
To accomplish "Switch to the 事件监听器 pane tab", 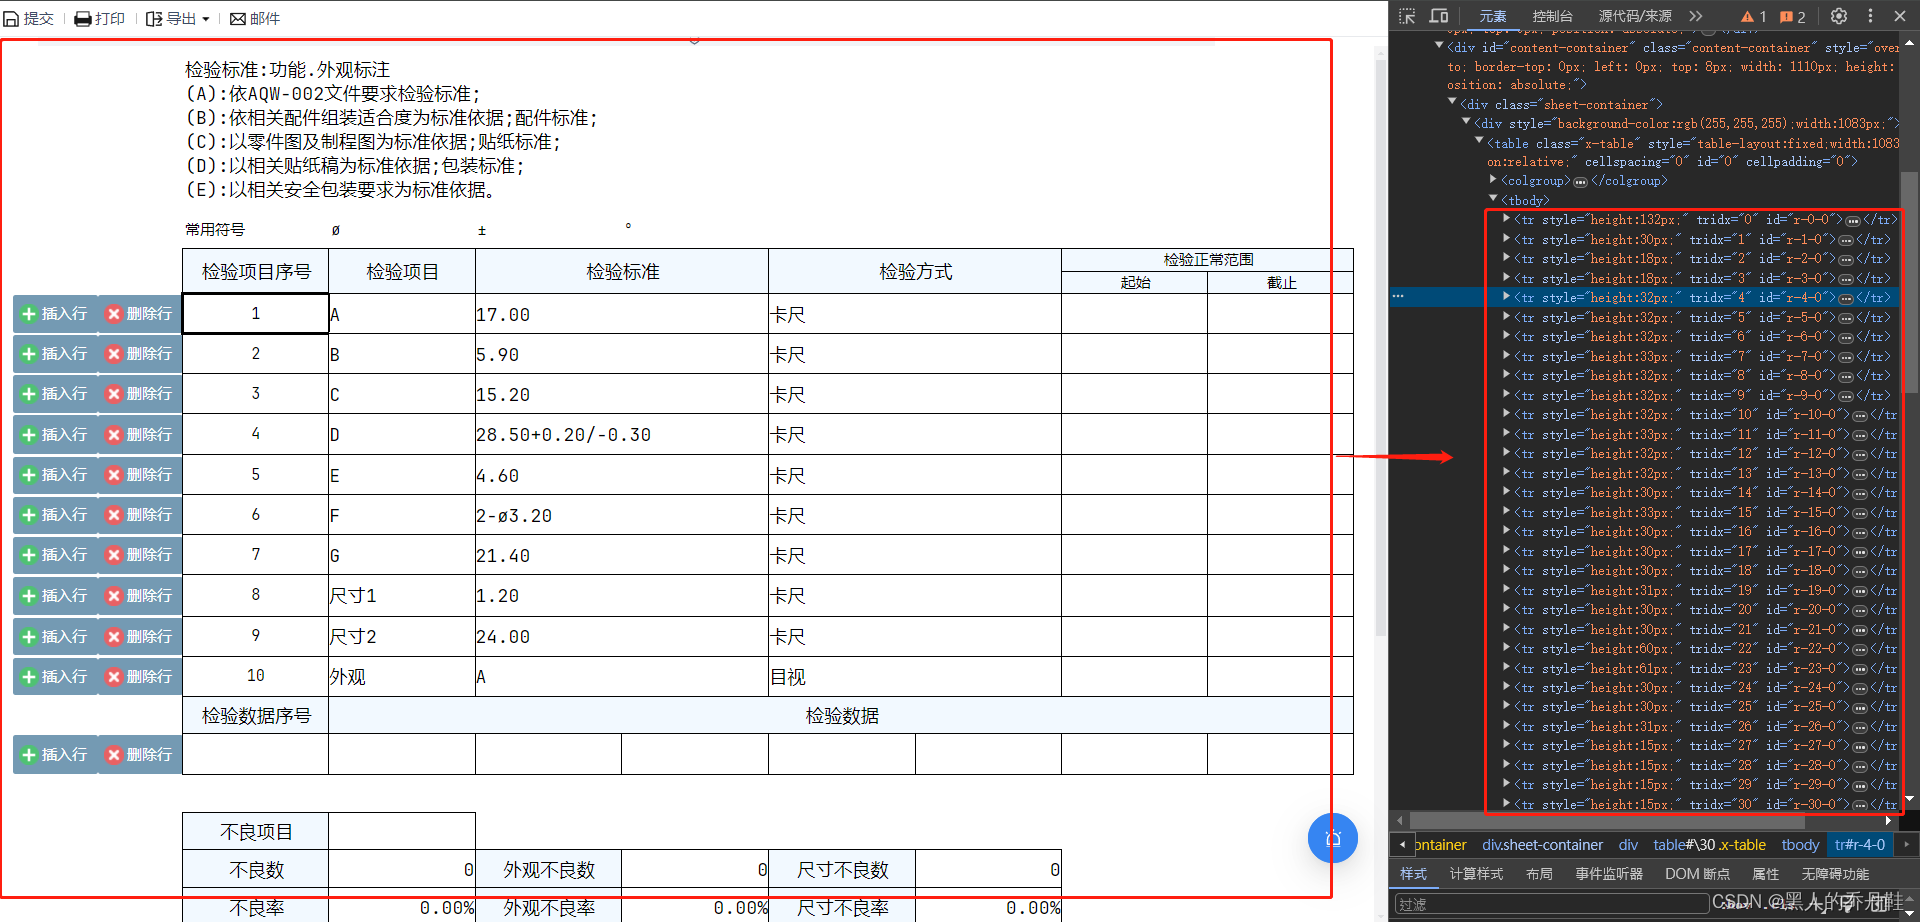I will coord(1609,874).
